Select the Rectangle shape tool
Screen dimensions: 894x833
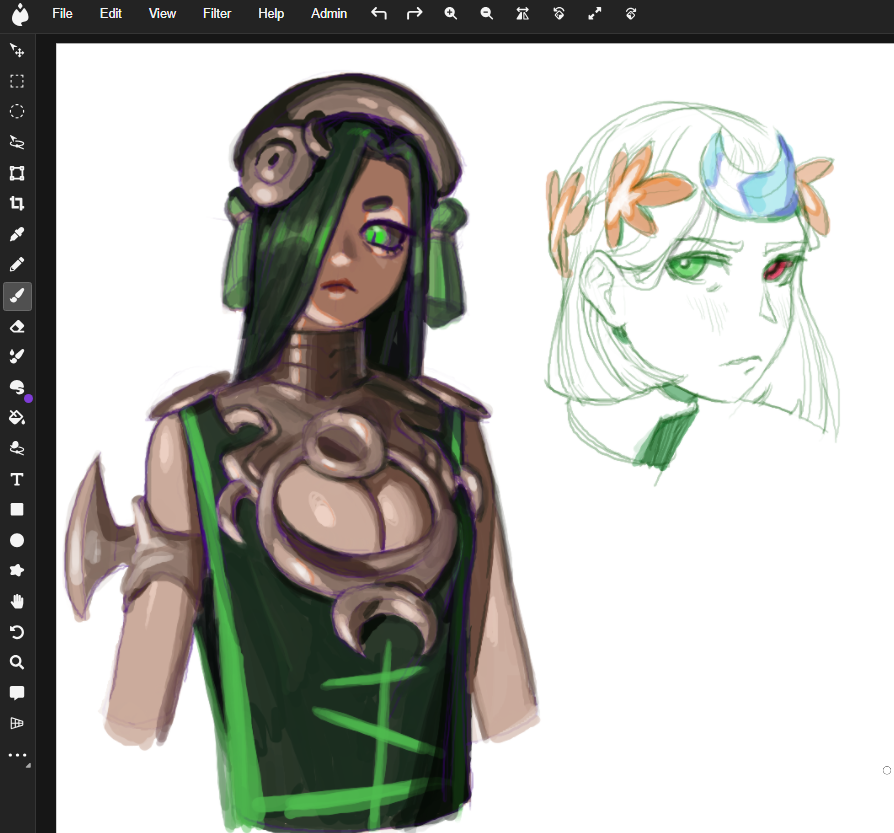click(x=17, y=510)
